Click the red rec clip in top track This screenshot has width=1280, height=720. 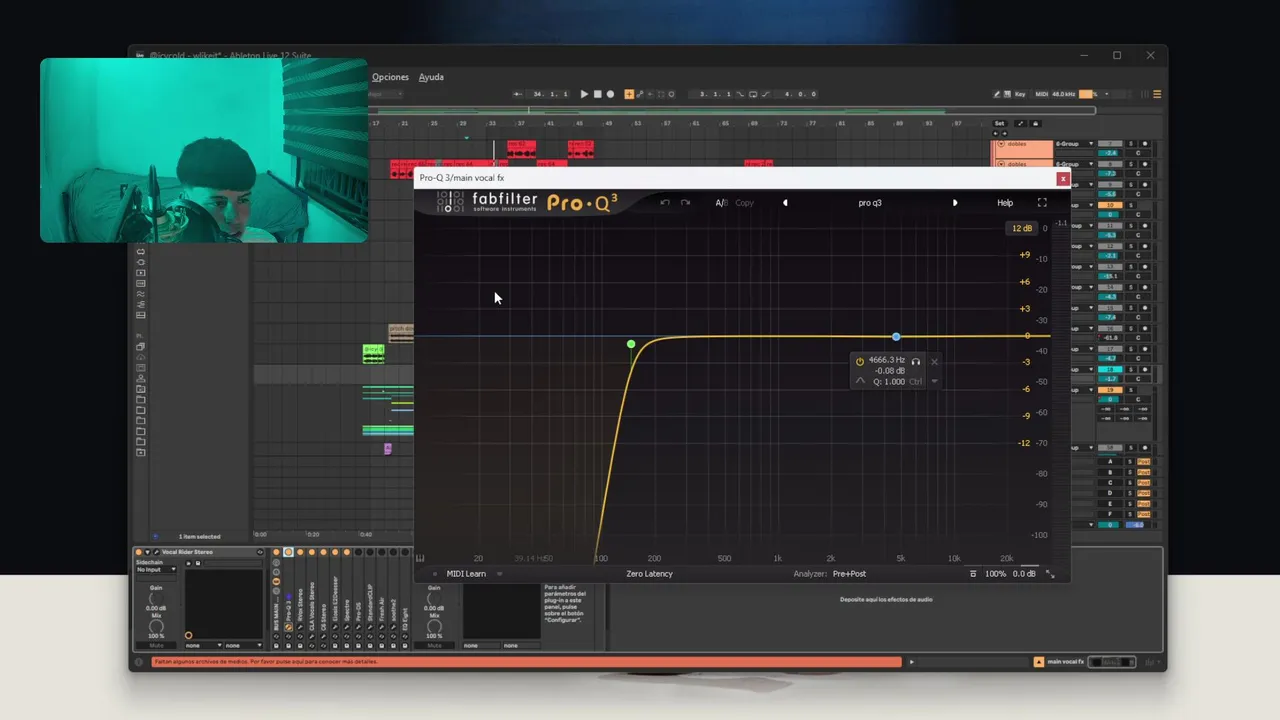point(521,148)
